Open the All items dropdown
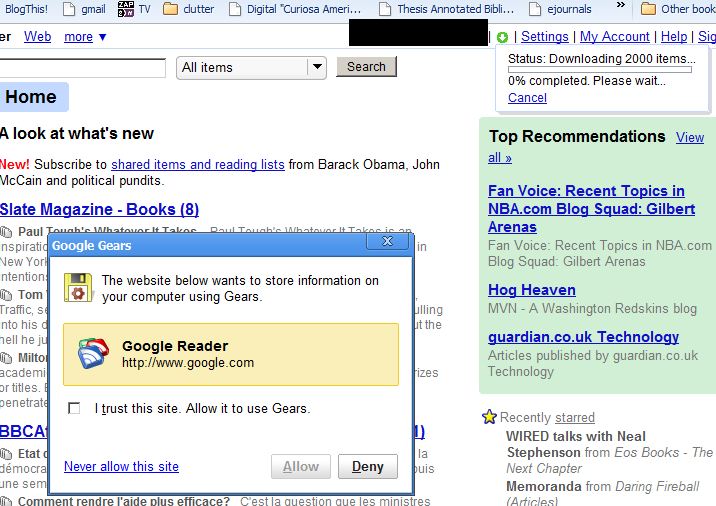This screenshot has height=506, width=716. click(252, 68)
